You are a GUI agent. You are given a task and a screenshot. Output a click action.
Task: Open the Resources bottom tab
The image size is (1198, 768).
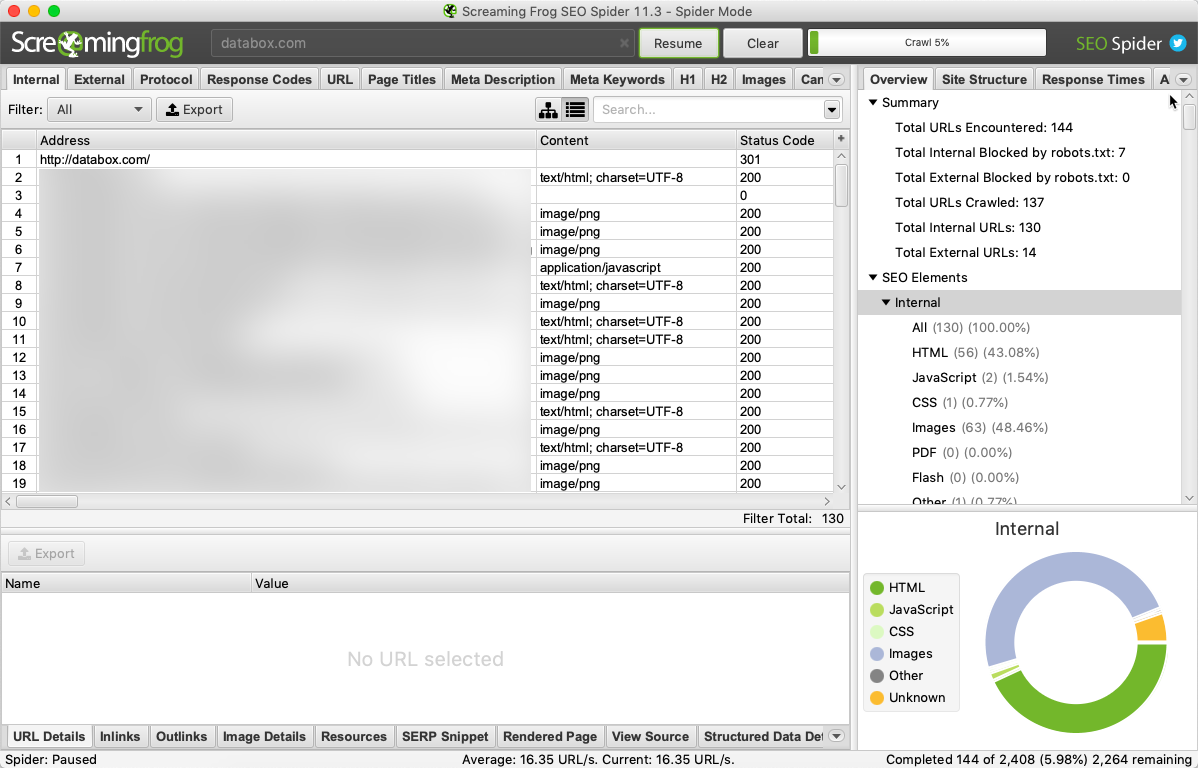tap(354, 737)
